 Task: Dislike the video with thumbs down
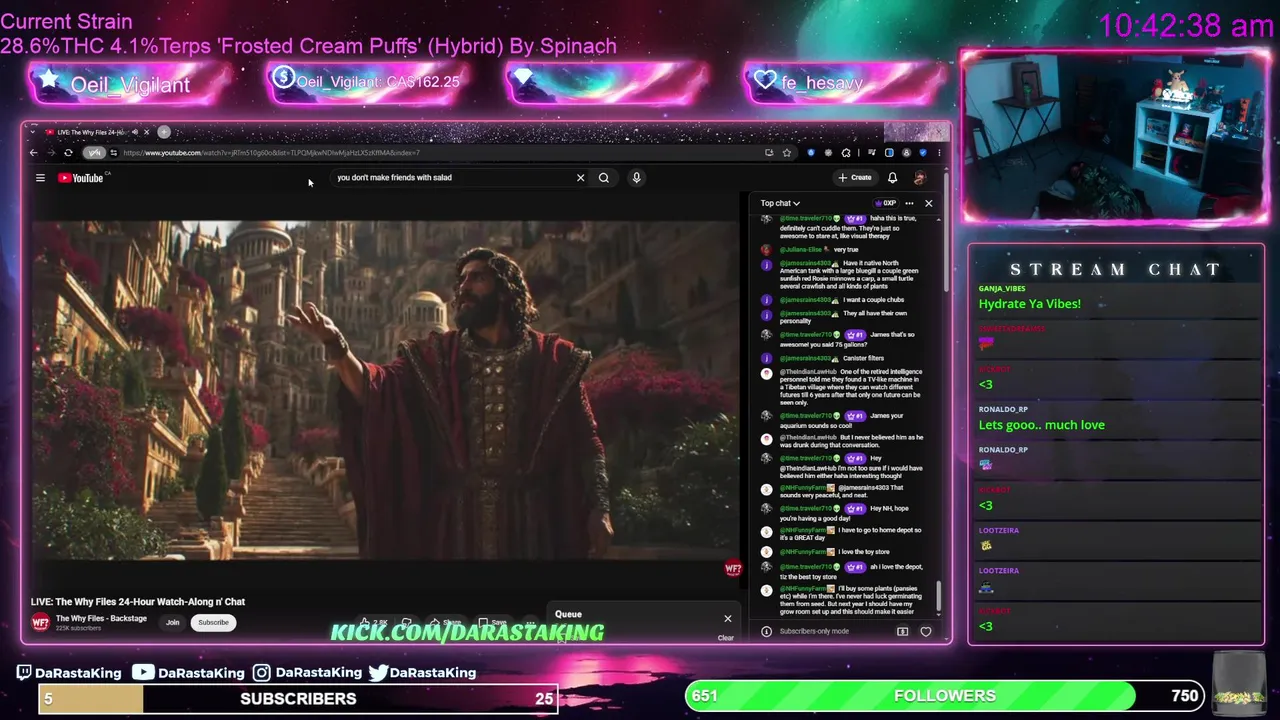pos(407,622)
